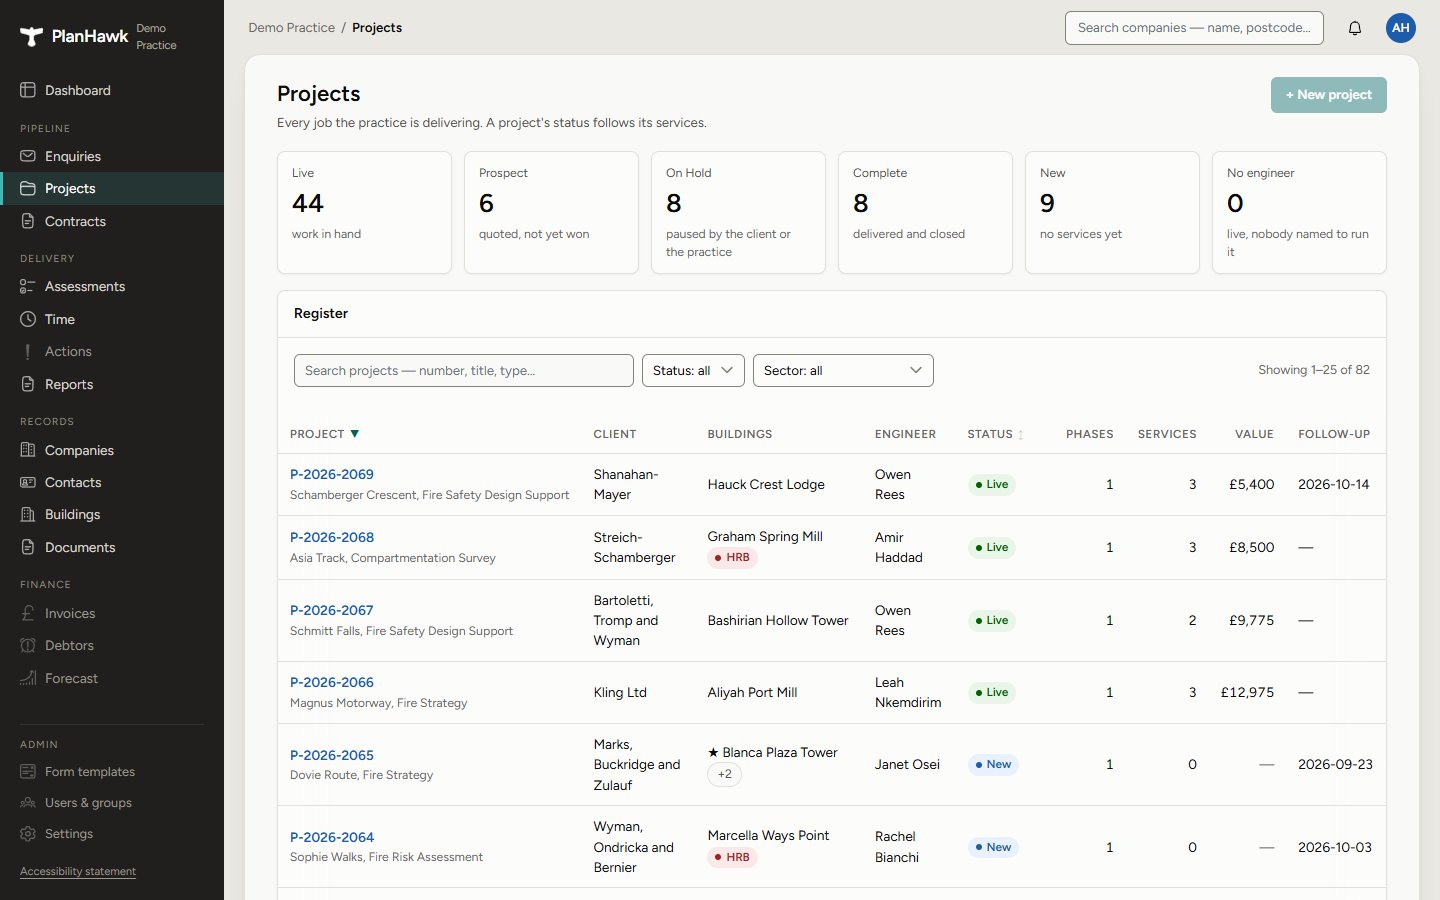Focus the Search companies input field
1440x900 pixels.
(x=1194, y=28)
